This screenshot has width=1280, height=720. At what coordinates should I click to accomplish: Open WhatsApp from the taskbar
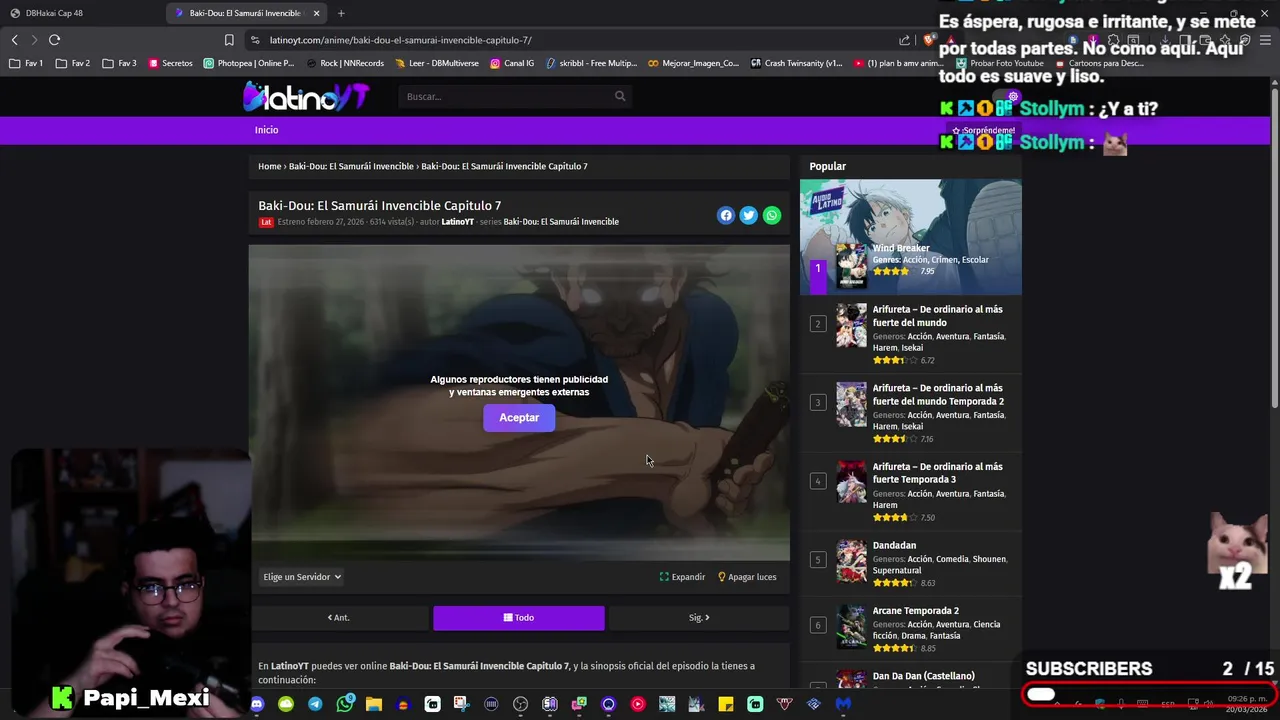tap(345, 704)
